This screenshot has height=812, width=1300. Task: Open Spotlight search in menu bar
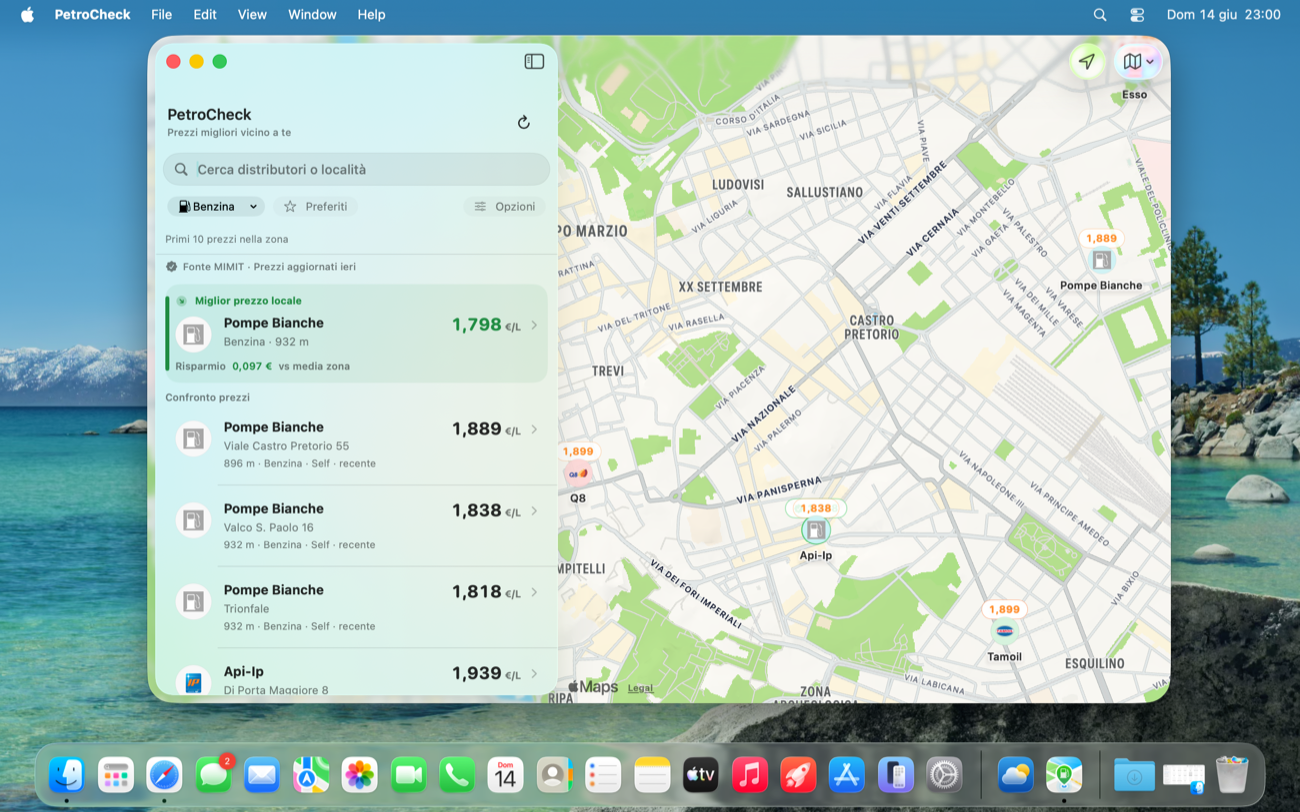coord(1100,15)
